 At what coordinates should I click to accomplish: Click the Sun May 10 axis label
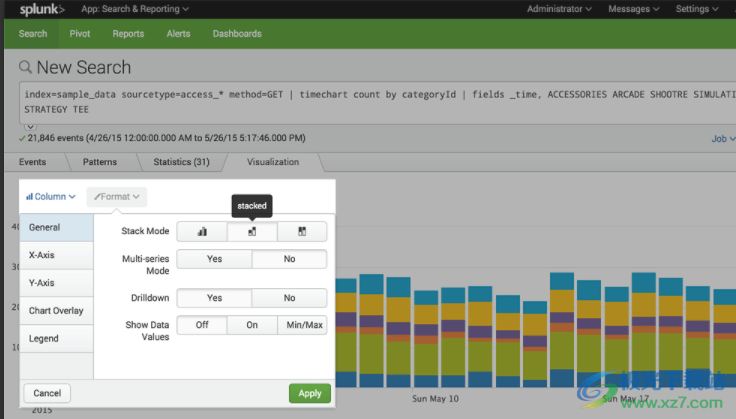tap(435, 399)
